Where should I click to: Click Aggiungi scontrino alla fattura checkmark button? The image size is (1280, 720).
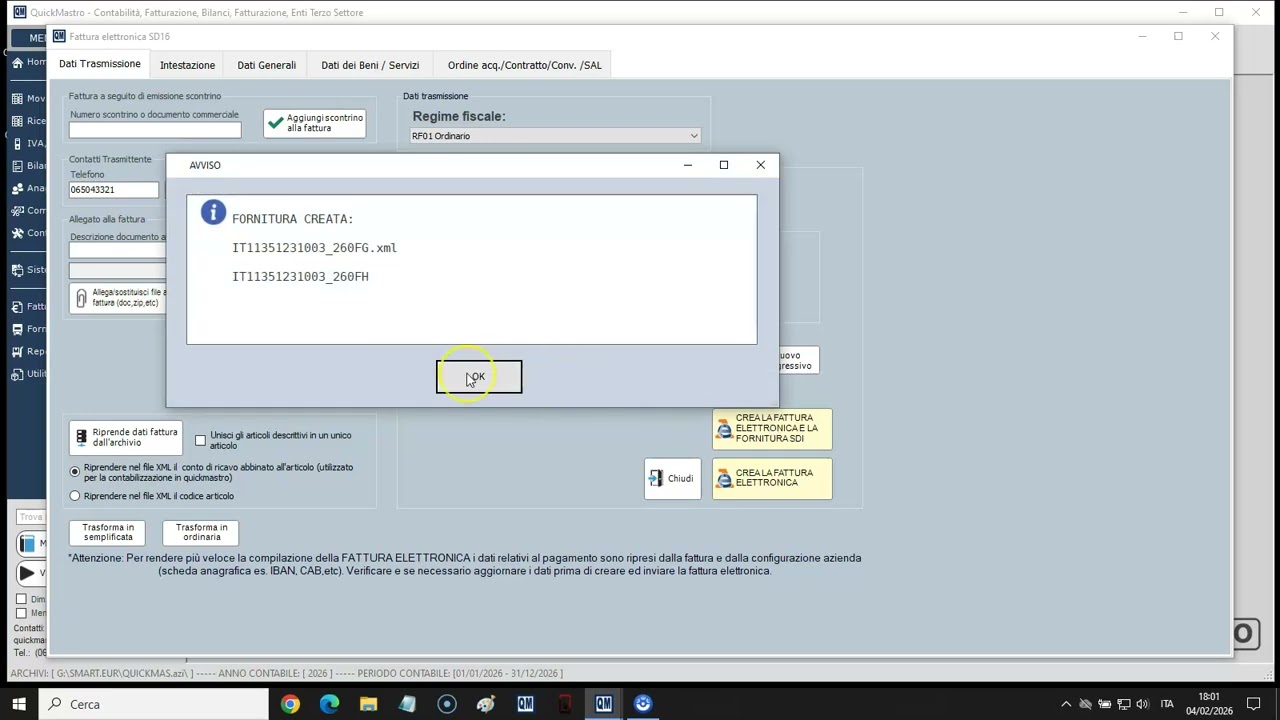tap(314, 123)
